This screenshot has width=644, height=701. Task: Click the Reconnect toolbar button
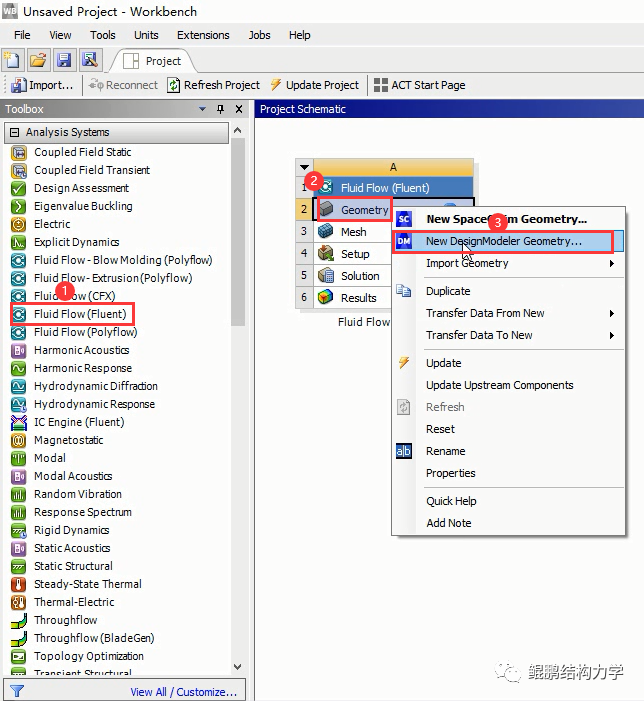click(x=123, y=85)
